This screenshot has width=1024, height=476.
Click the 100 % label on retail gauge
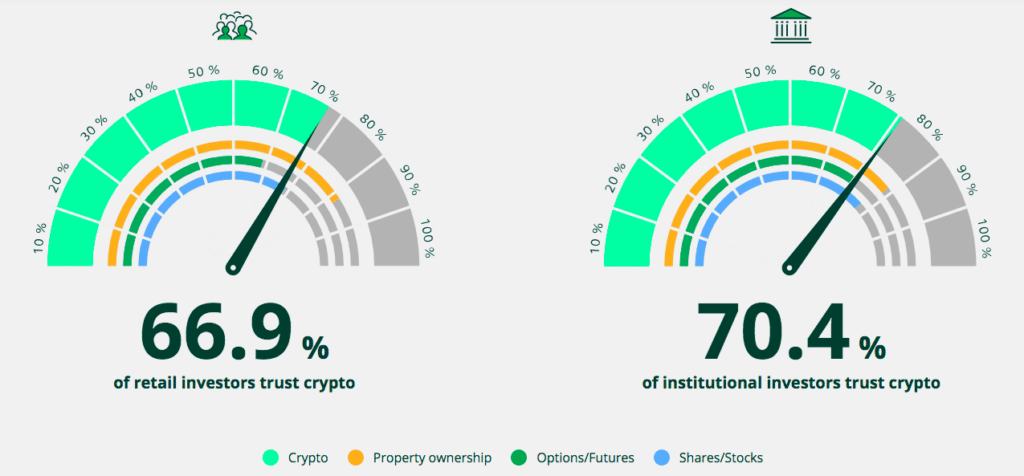click(429, 237)
